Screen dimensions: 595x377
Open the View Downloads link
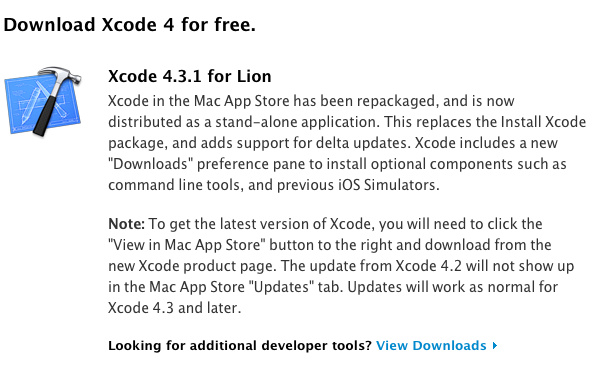431,346
